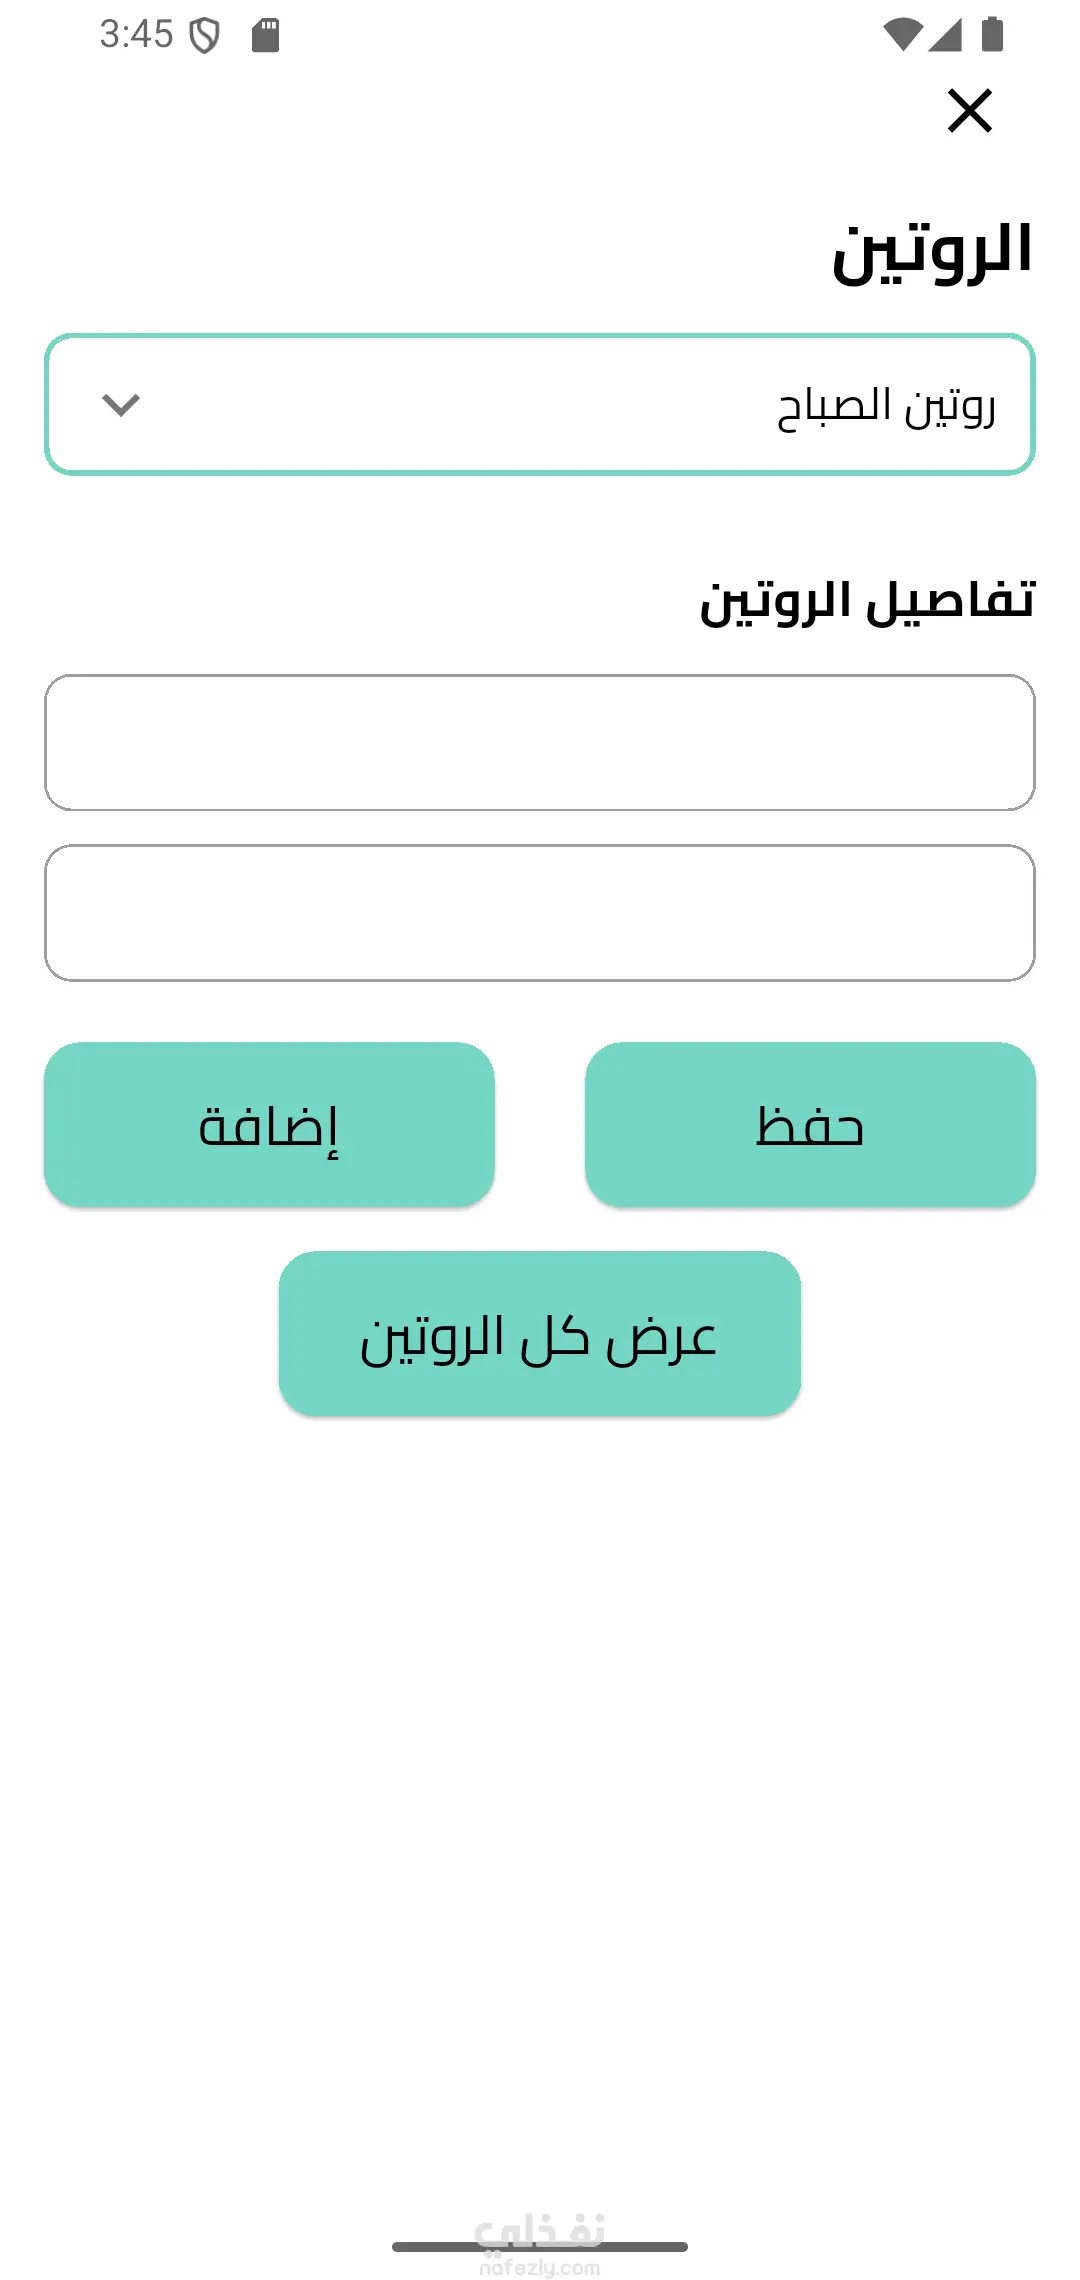Focus the second routine details input field
Screen dimensions: 1080x2280
[540, 912]
